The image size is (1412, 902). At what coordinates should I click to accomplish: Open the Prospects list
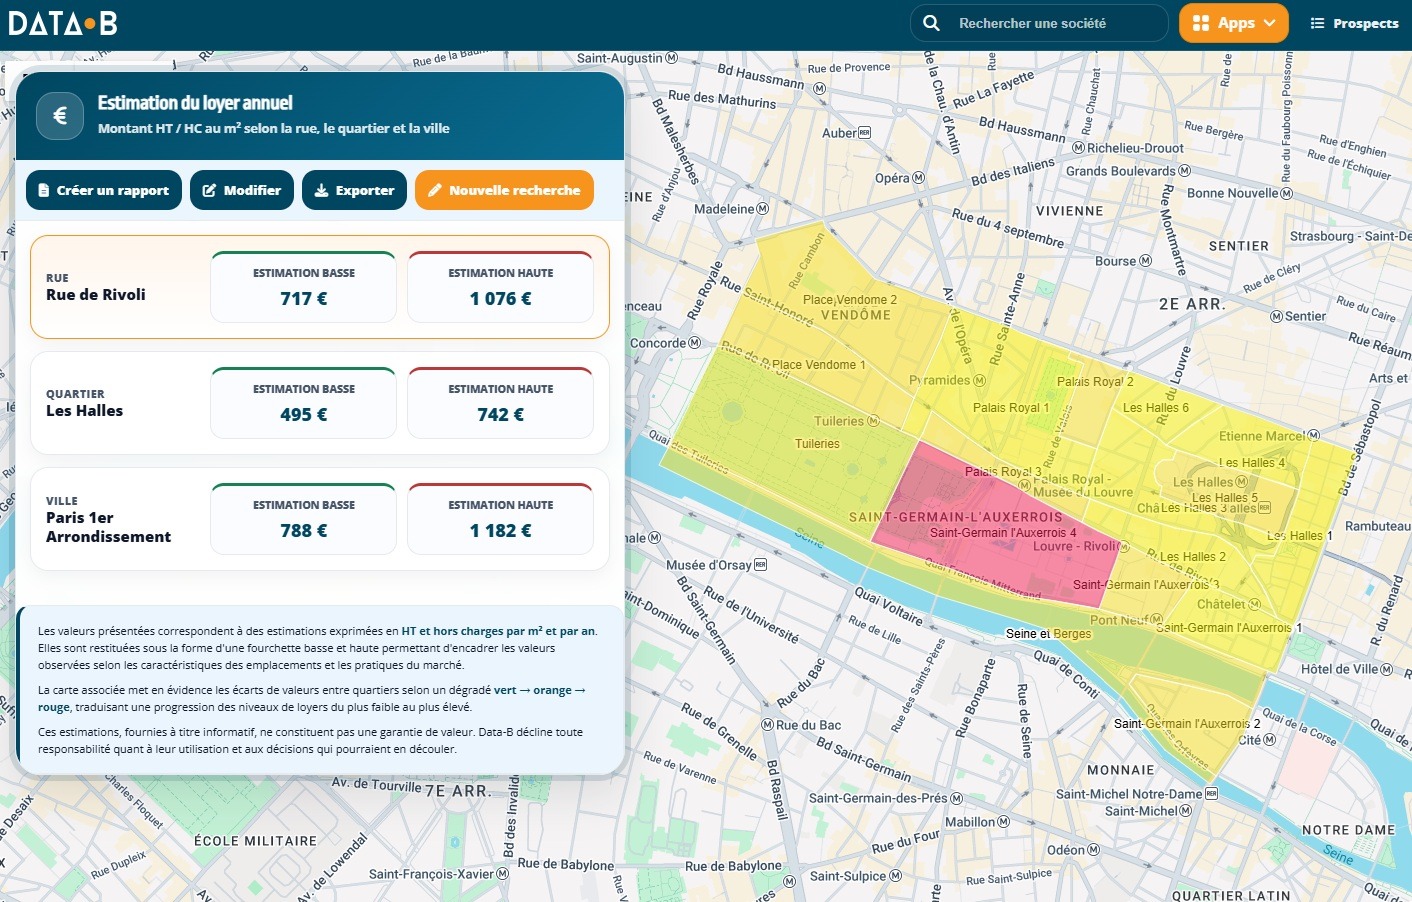[x=1354, y=23]
